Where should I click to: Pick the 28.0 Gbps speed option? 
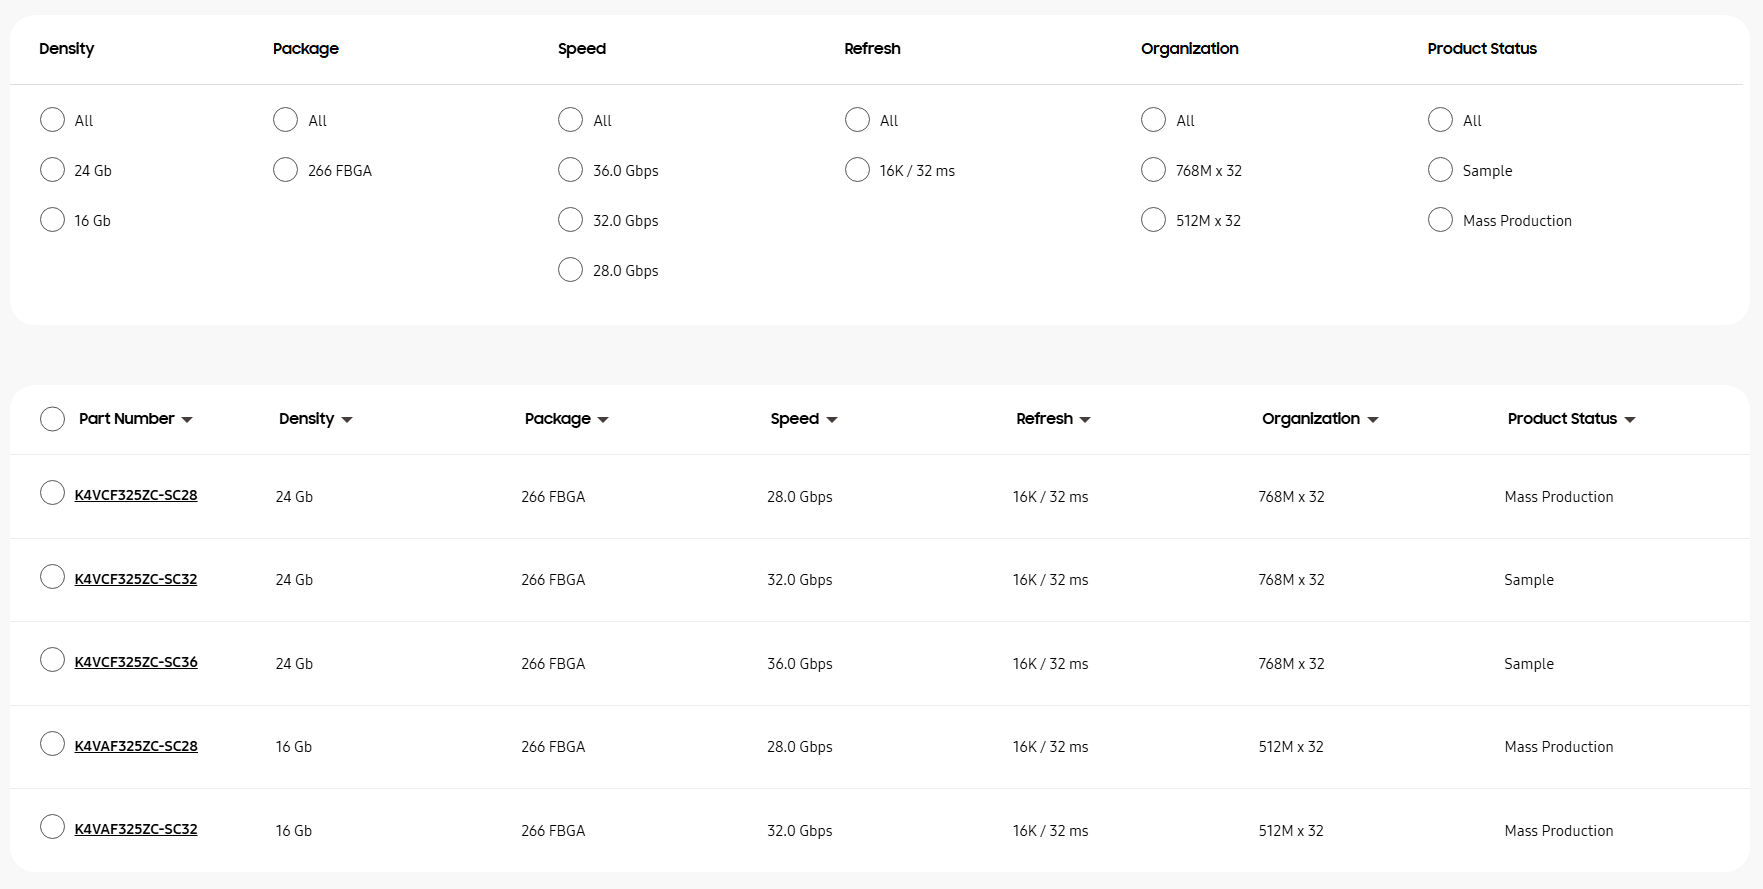pos(570,270)
